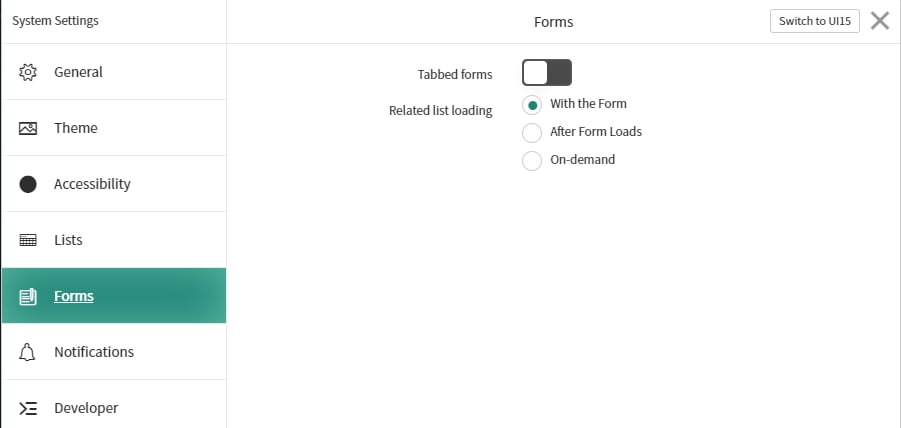The height and width of the screenshot is (428, 901).
Task: Go to the Lists settings tab
Action: coord(114,240)
